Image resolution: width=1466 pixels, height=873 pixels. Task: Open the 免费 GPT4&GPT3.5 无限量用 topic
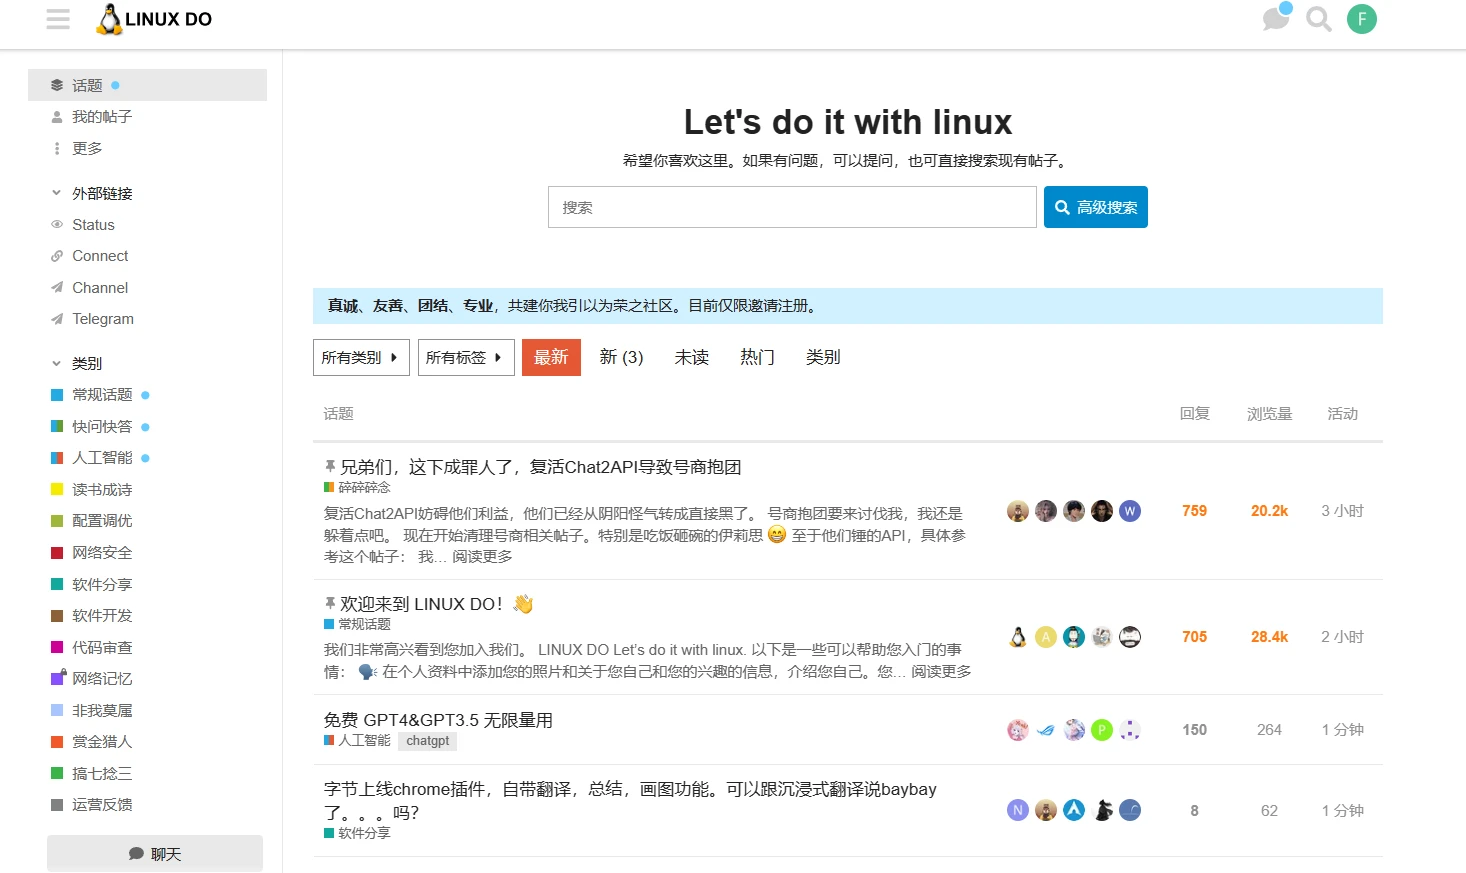click(x=438, y=720)
